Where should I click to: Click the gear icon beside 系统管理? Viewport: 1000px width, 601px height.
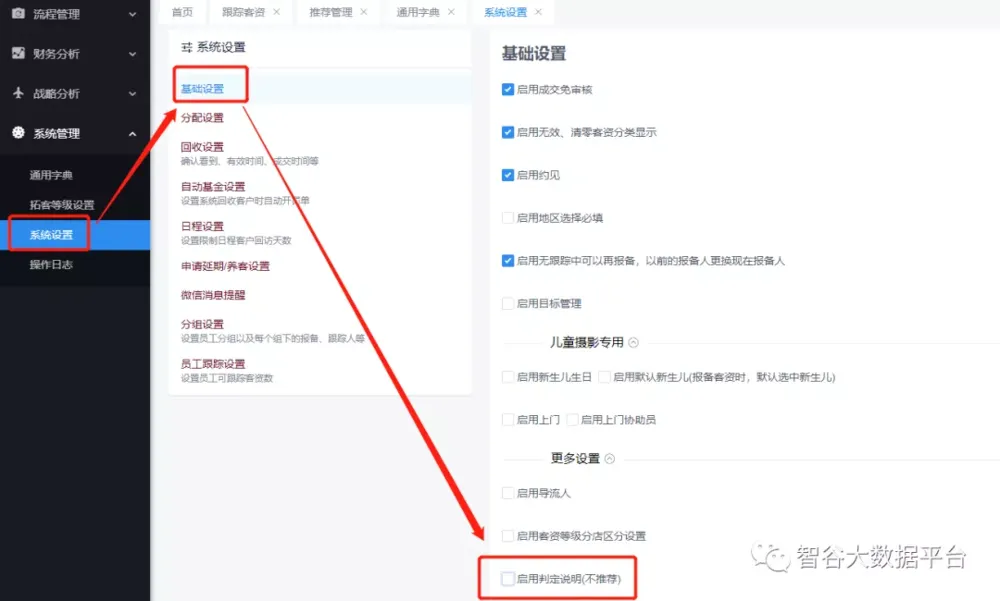[x=17, y=133]
